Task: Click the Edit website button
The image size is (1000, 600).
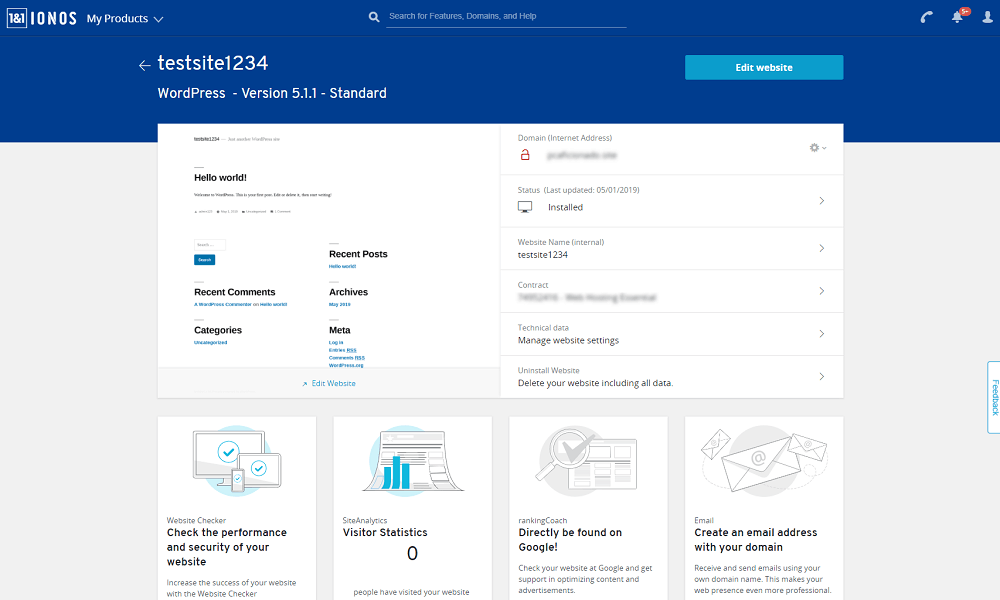Action: [764, 68]
